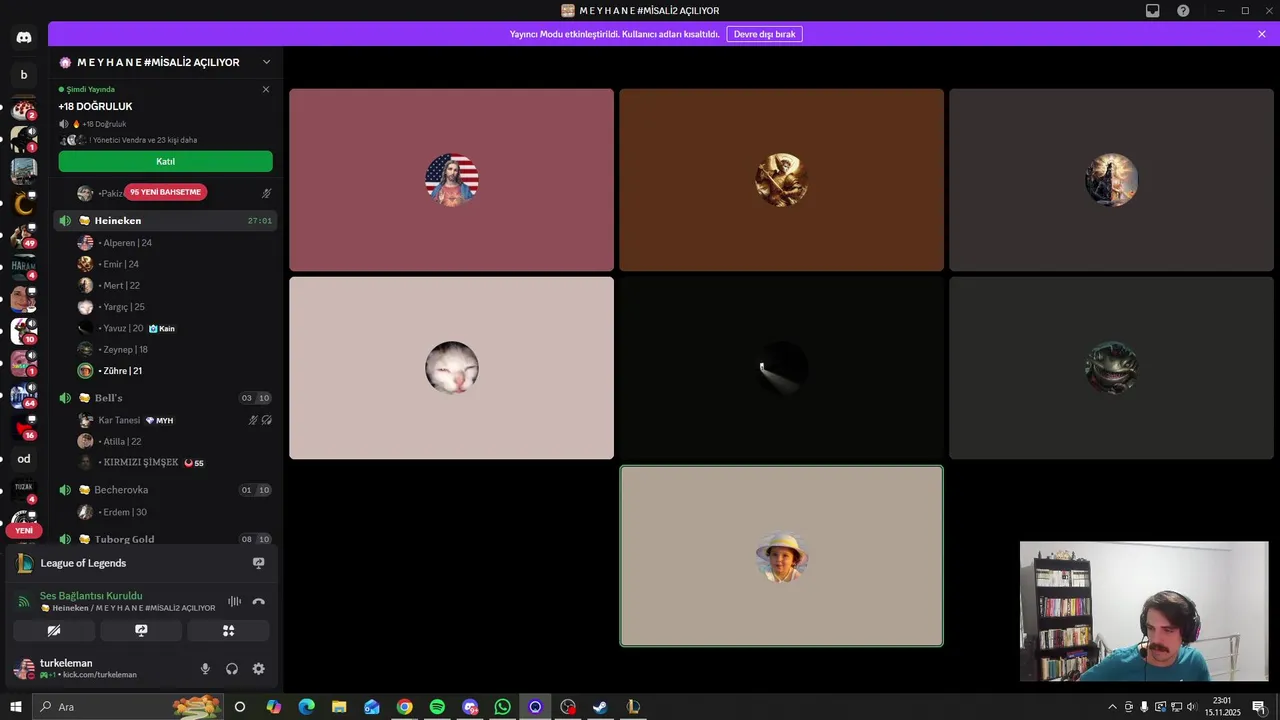Viewport: 1280px width, 720px height.
Task: Select the green creature avatar video tile
Action: click(x=1111, y=368)
